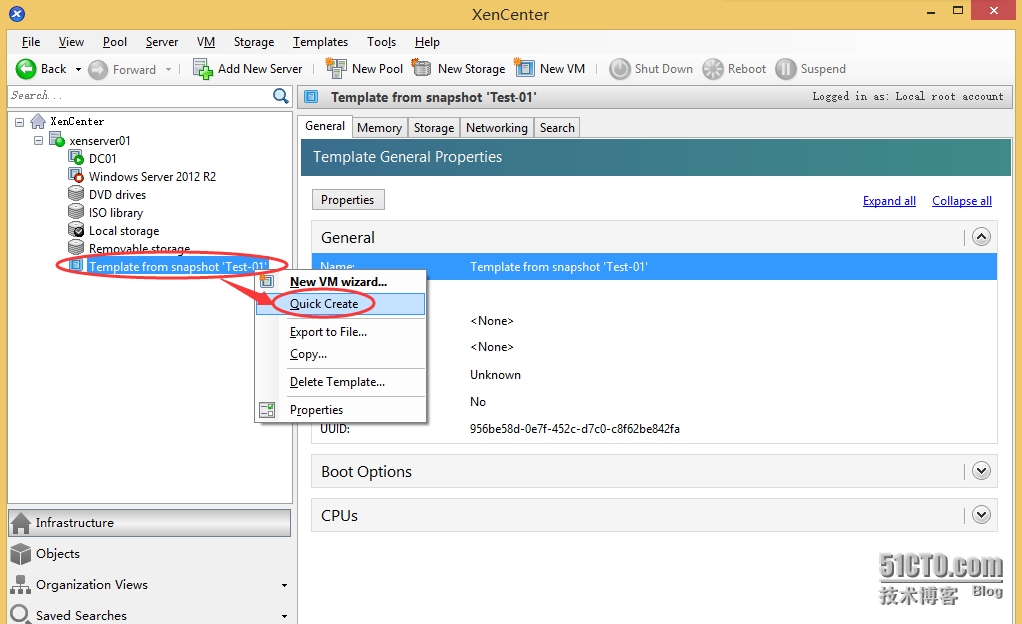Click the stopped Windows Server 2012 R2 icon

click(76, 175)
